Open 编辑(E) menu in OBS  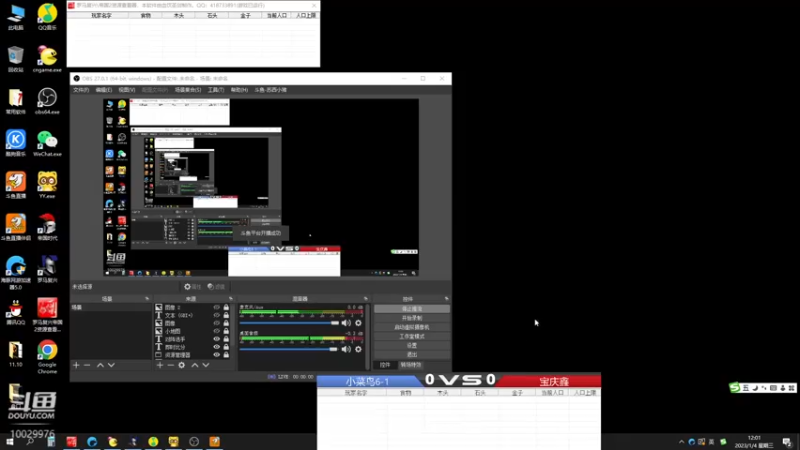pos(104,90)
